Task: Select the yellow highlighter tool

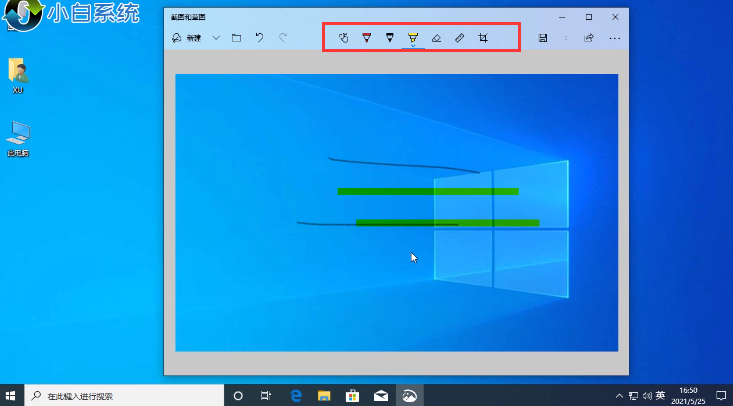Action: (x=413, y=38)
